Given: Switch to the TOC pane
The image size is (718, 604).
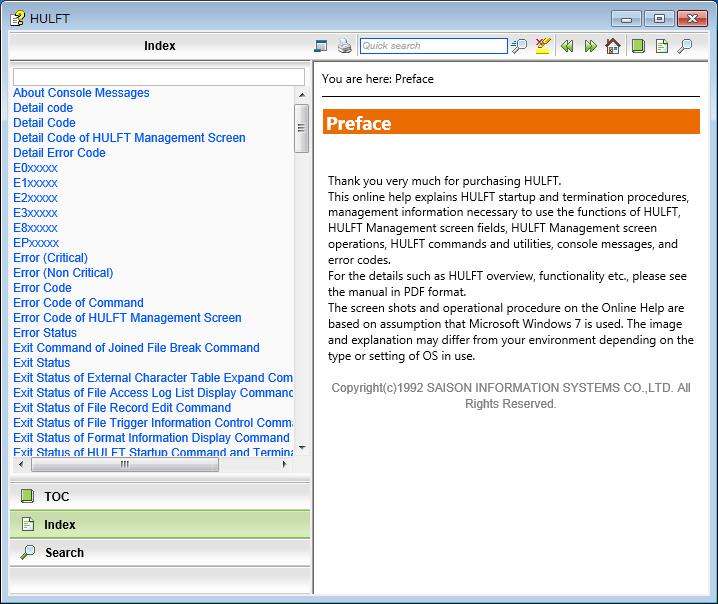Looking at the screenshot, I should (x=160, y=496).
